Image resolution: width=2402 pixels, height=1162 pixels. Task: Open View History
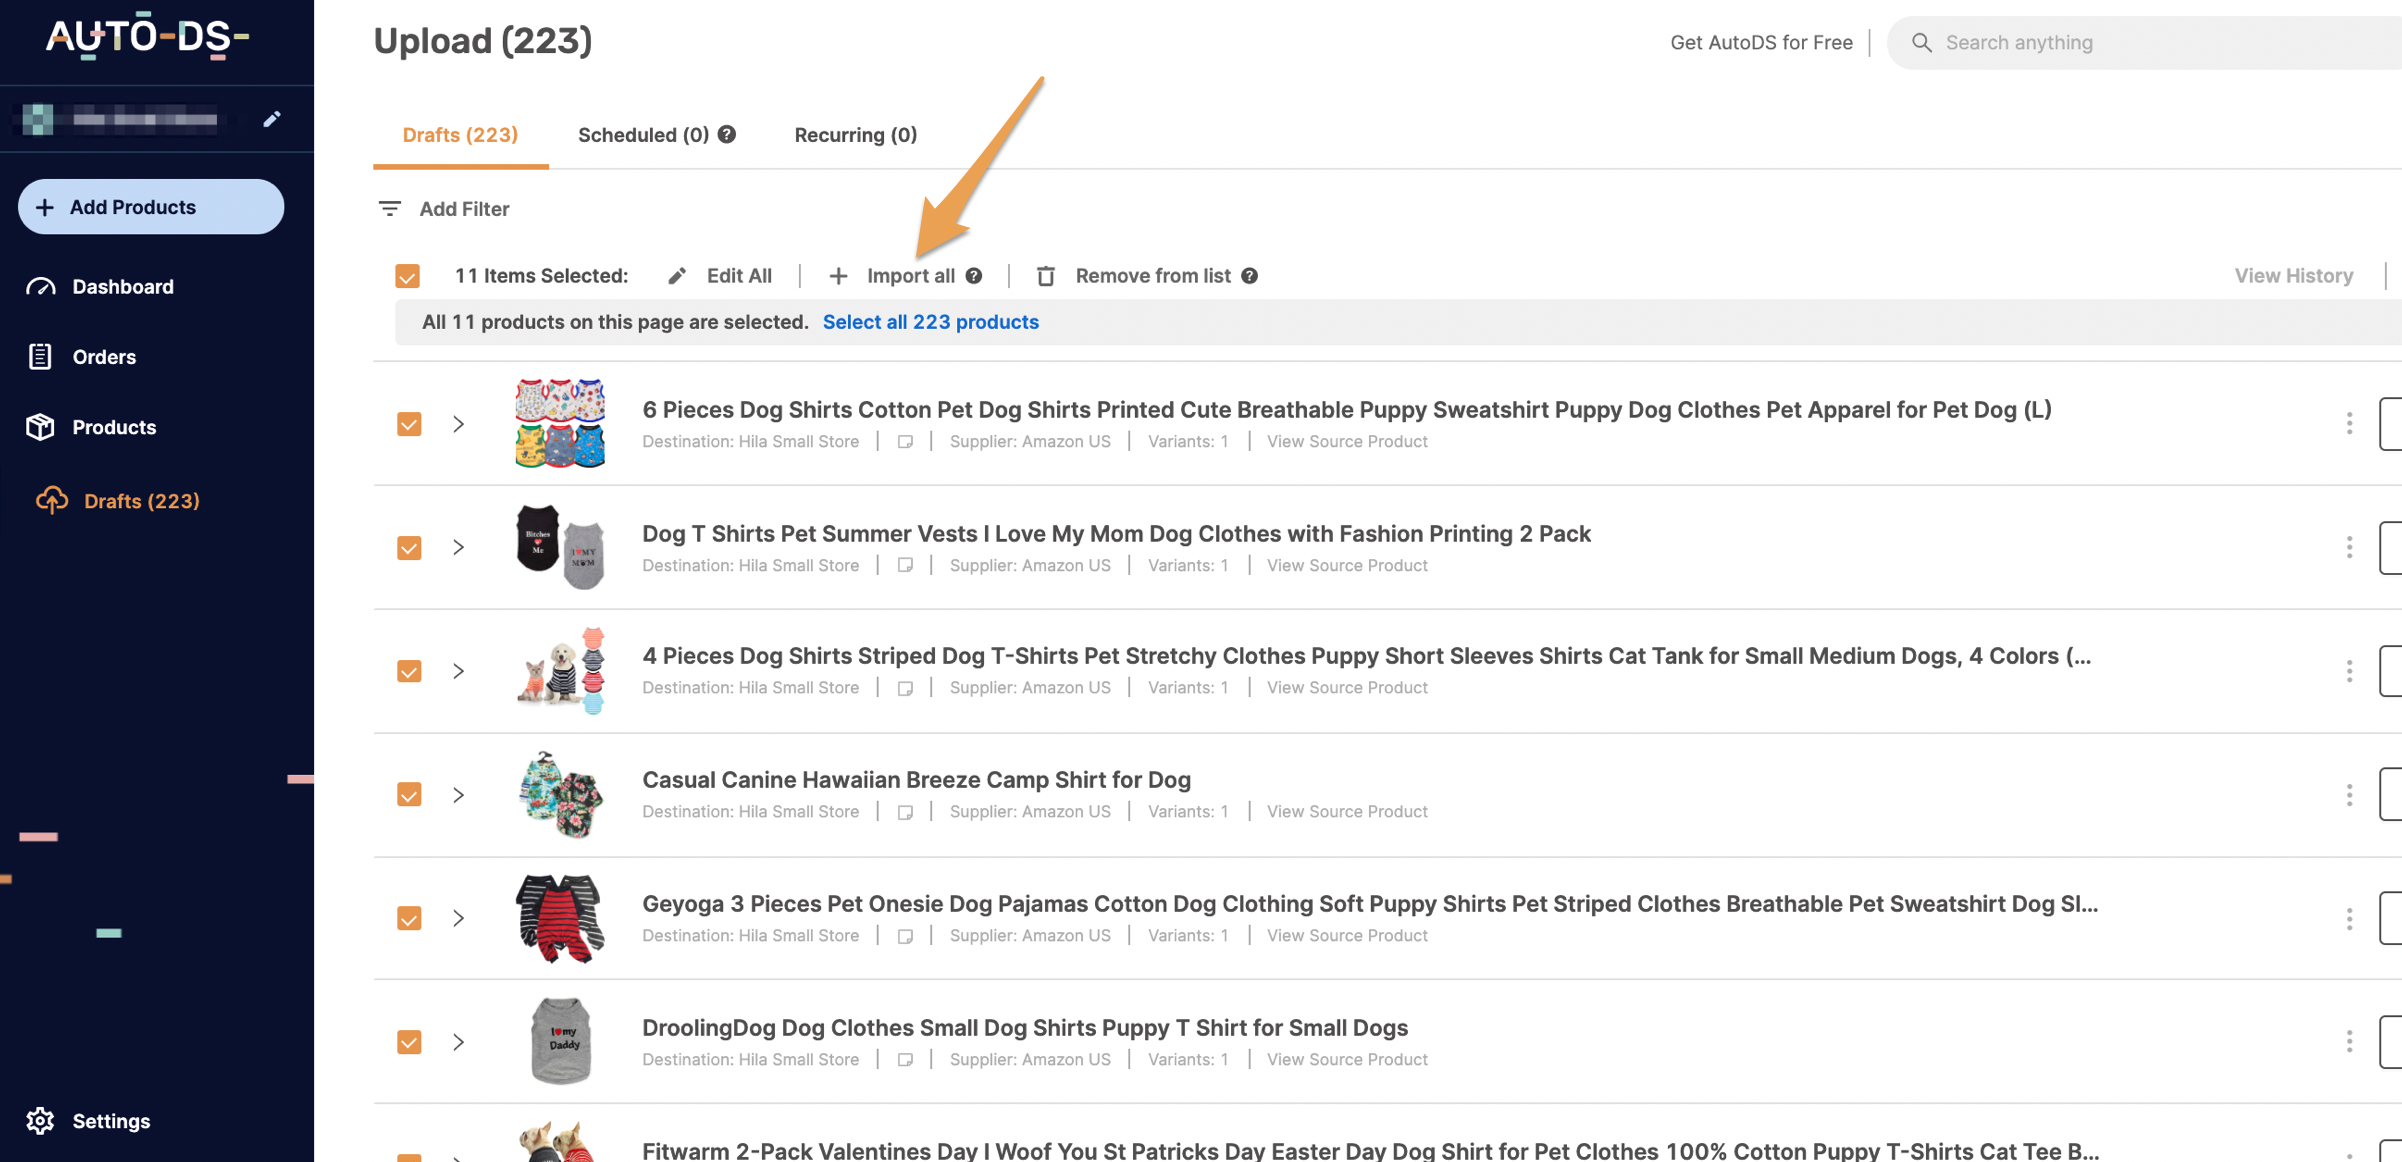tap(2293, 276)
